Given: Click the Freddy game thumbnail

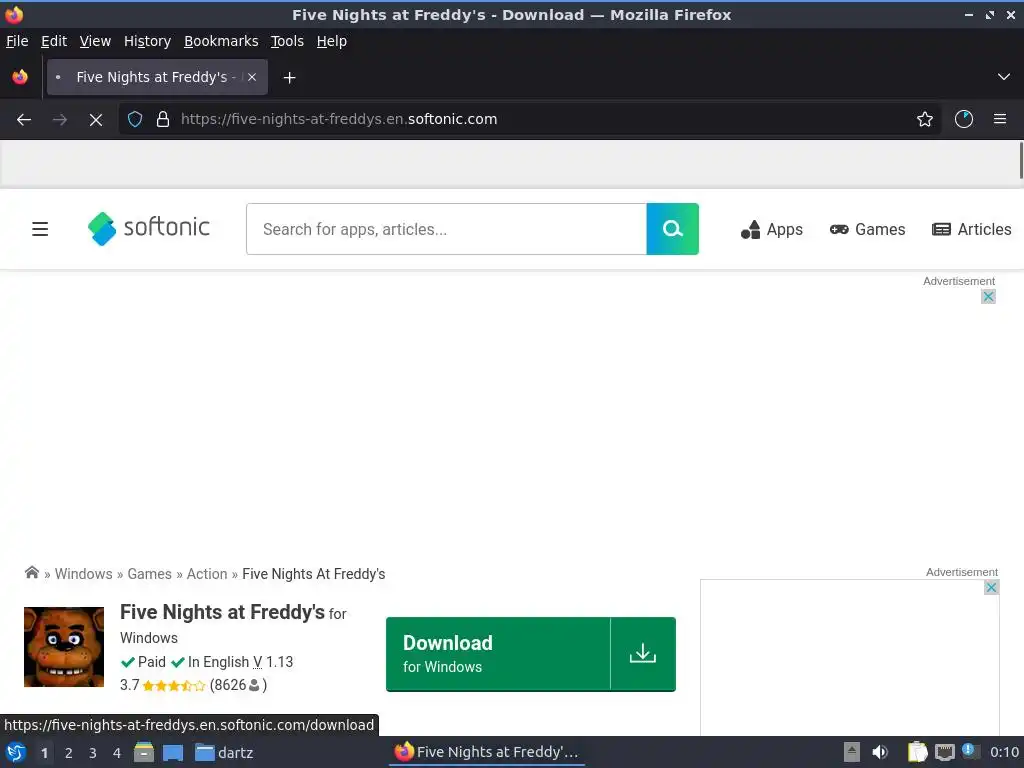Looking at the screenshot, I should coord(64,647).
